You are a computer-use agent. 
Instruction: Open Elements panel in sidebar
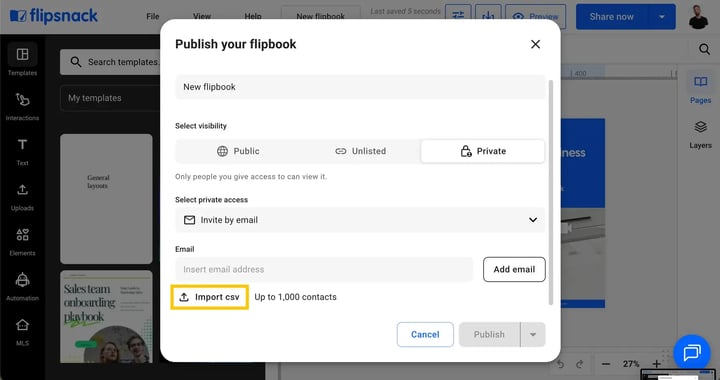(x=22, y=242)
